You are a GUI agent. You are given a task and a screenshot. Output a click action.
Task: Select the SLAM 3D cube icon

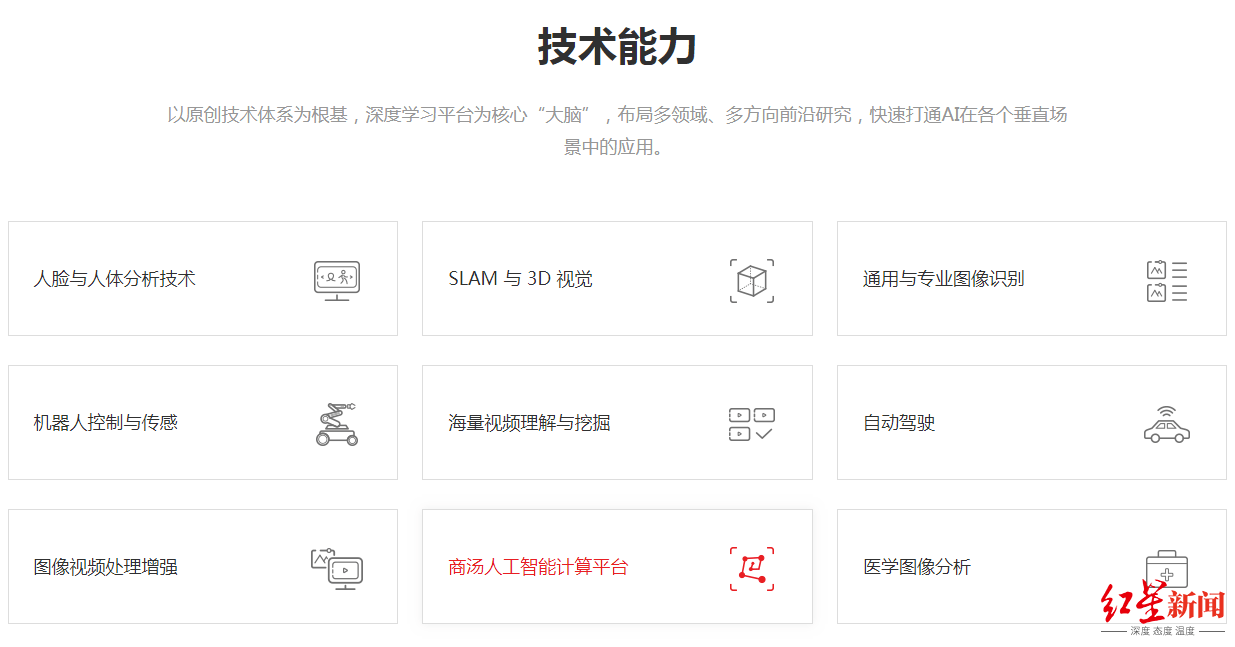pos(750,279)
